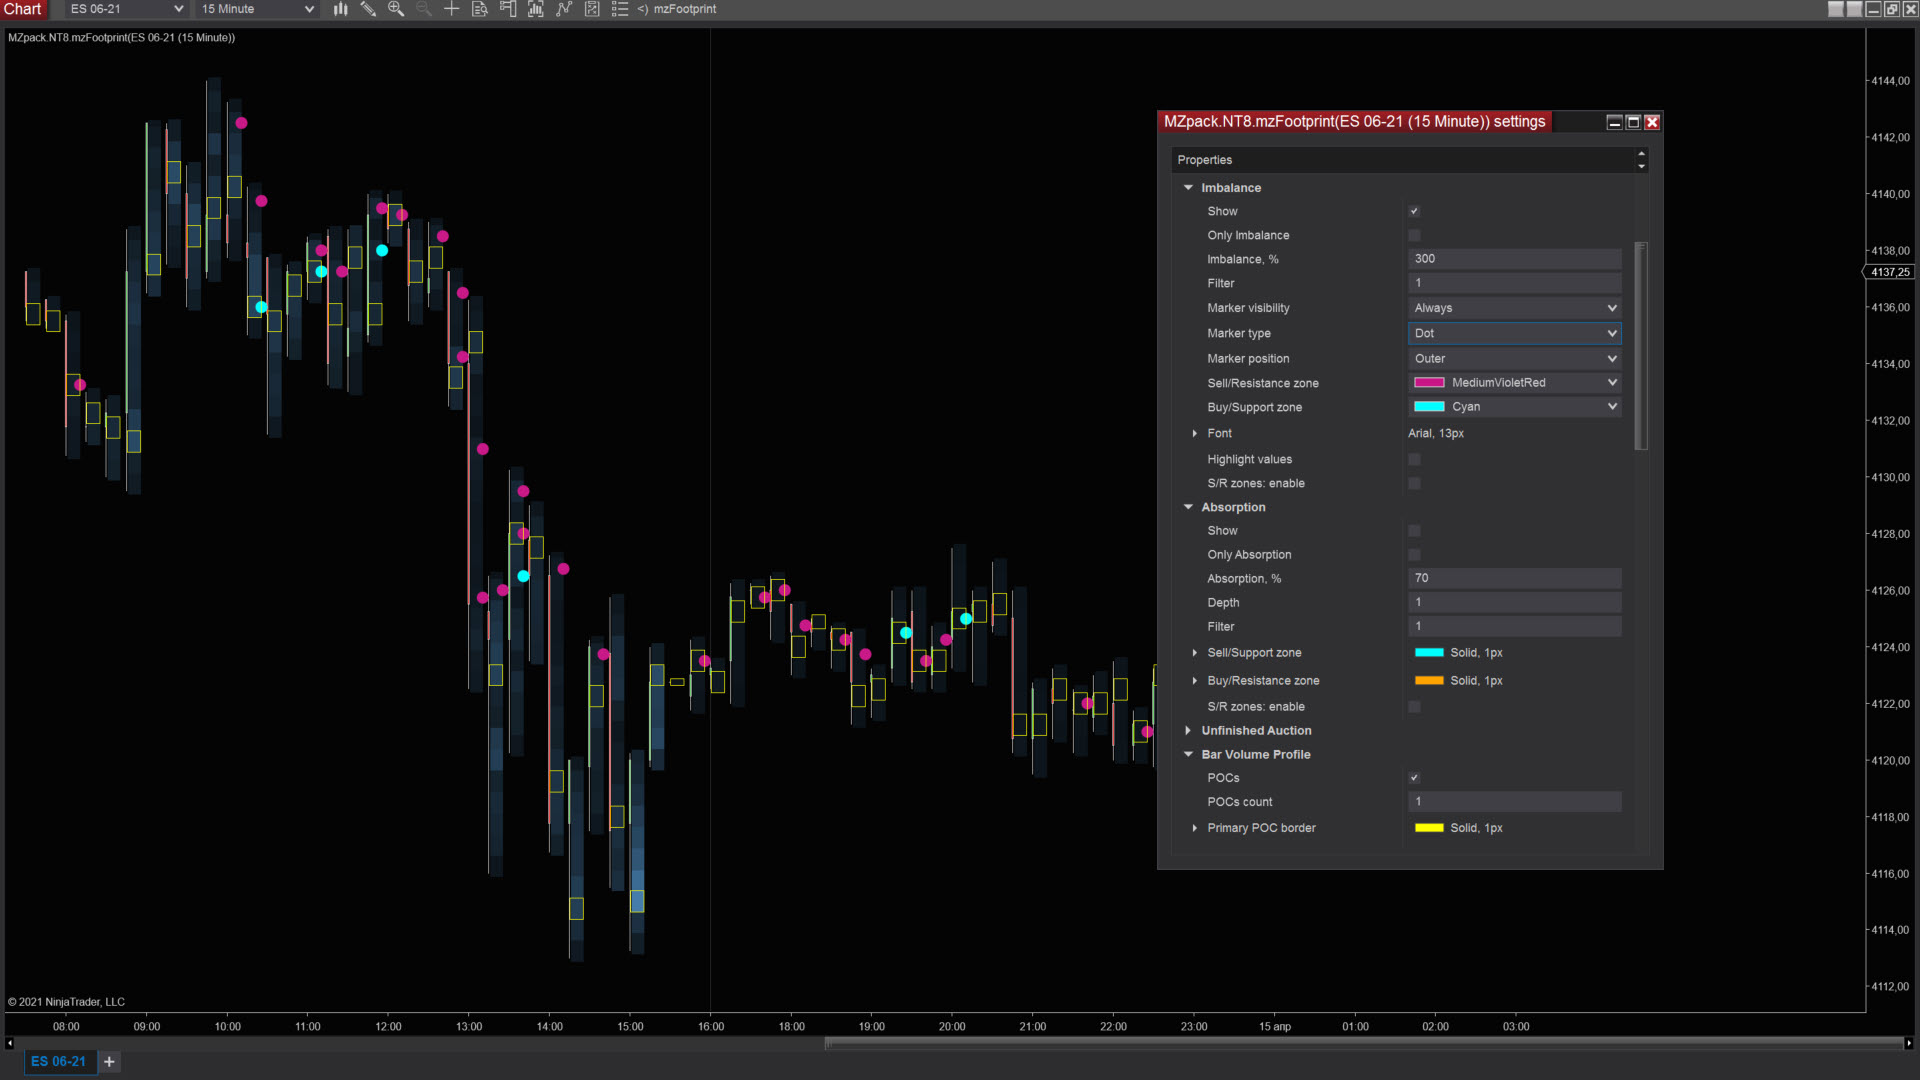This screenshot has height=1080, width=1920.
Task: Enable Imbalance S/R zones checkbox
Action: click(1414, 483)
